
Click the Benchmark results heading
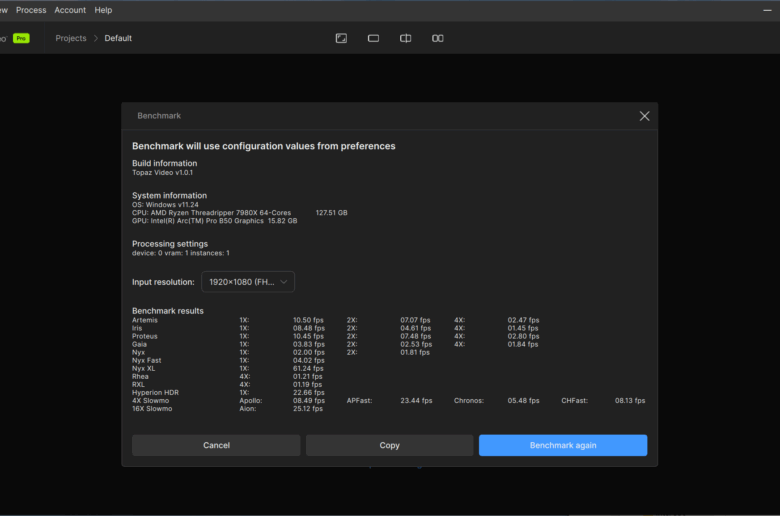pos(168,311)
